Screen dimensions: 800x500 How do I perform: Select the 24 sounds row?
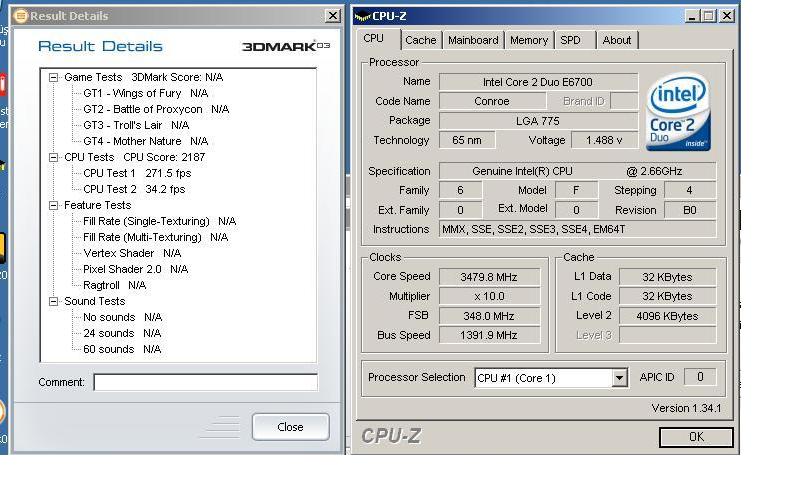tap(122, 333)
